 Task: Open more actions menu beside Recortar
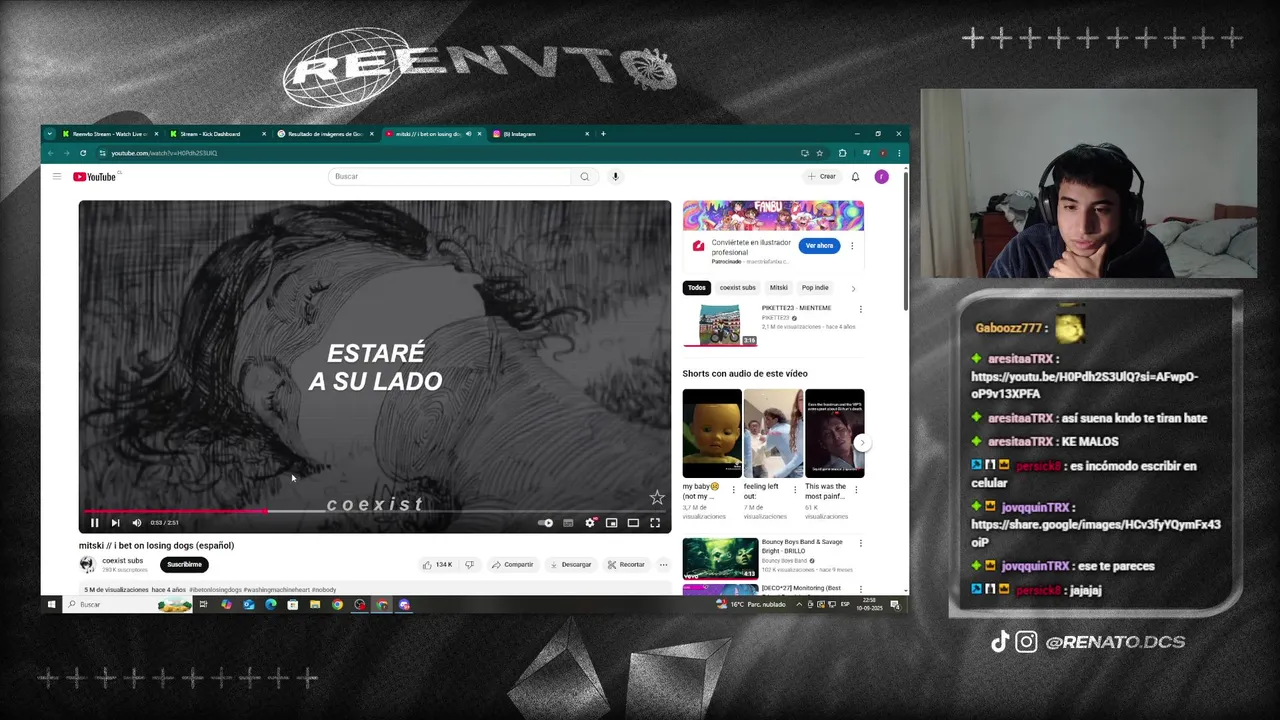tap(663, 564)
